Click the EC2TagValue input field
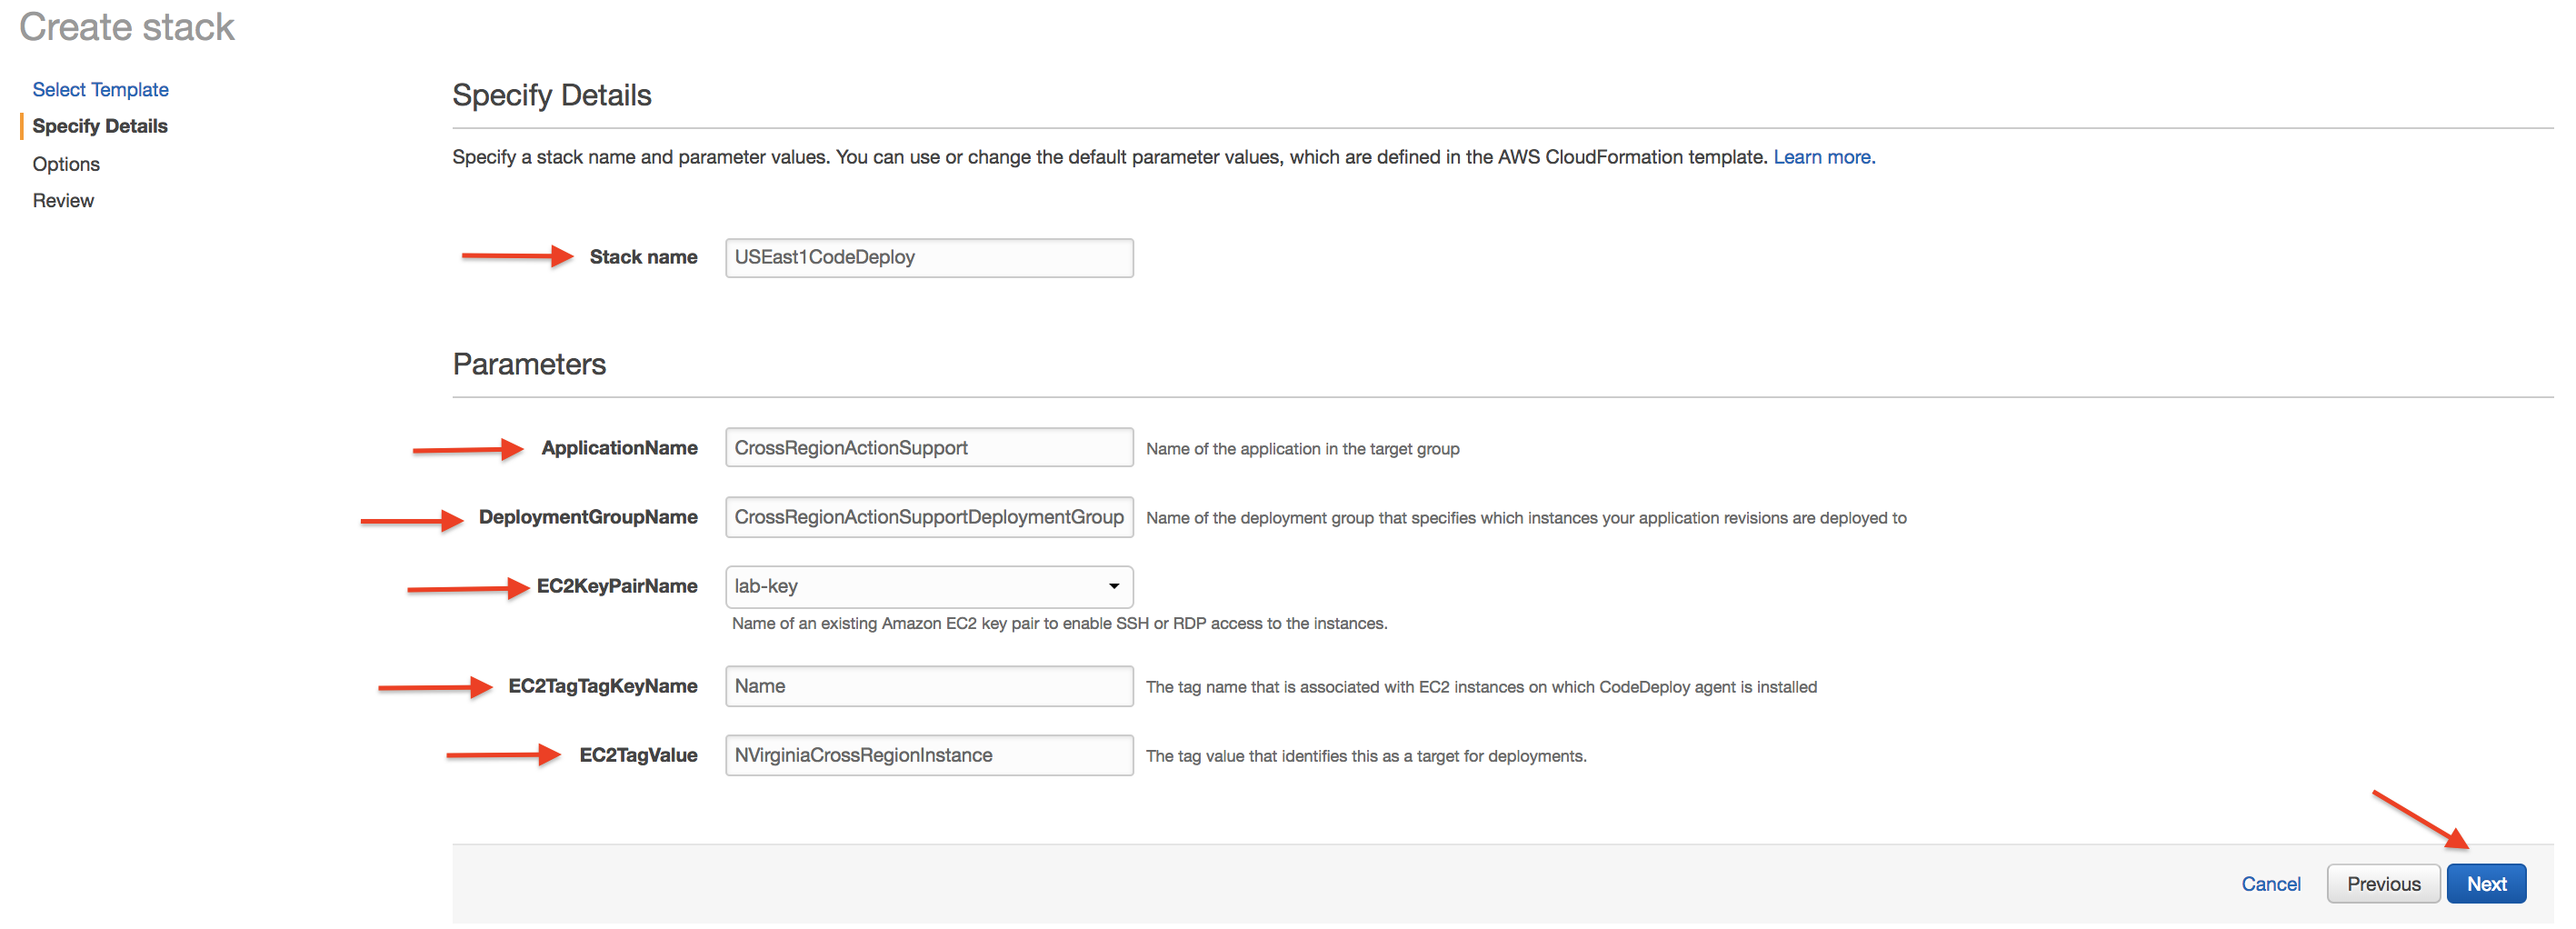The image size is (2576, 929). tap(928, 755)
